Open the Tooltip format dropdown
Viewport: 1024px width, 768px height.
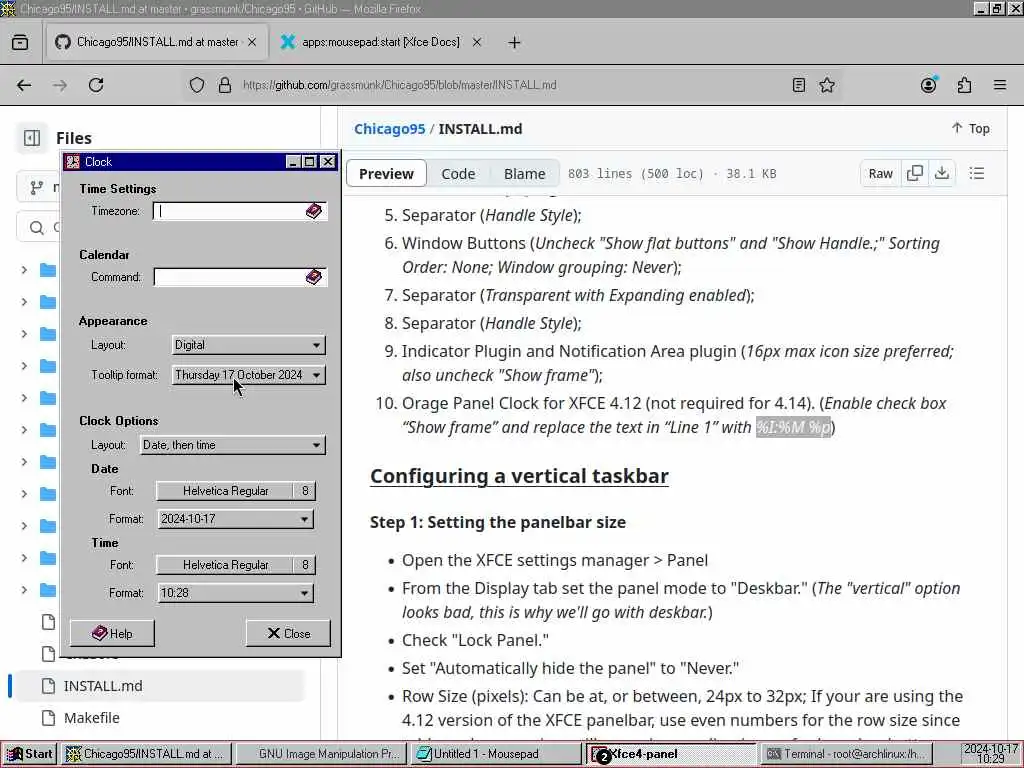[248, 375]
